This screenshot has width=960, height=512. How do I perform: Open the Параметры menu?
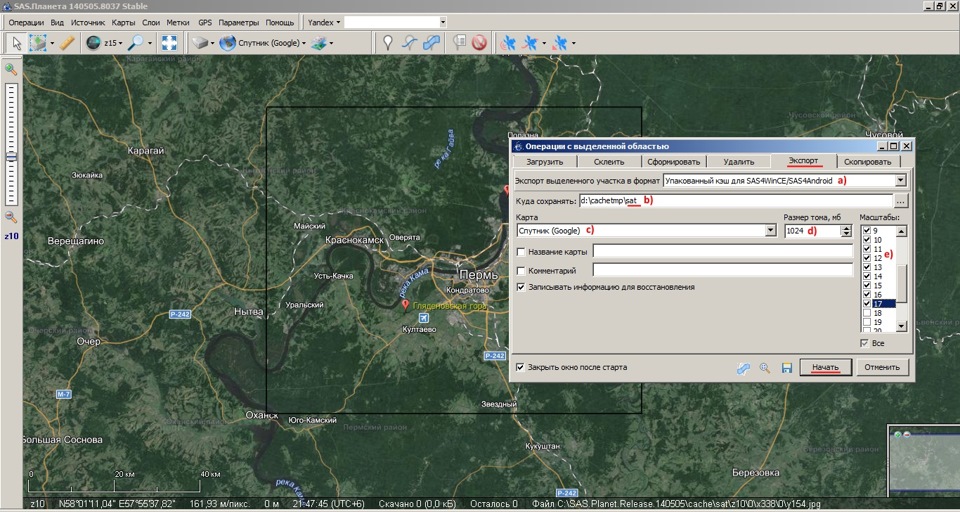[239, 23]
